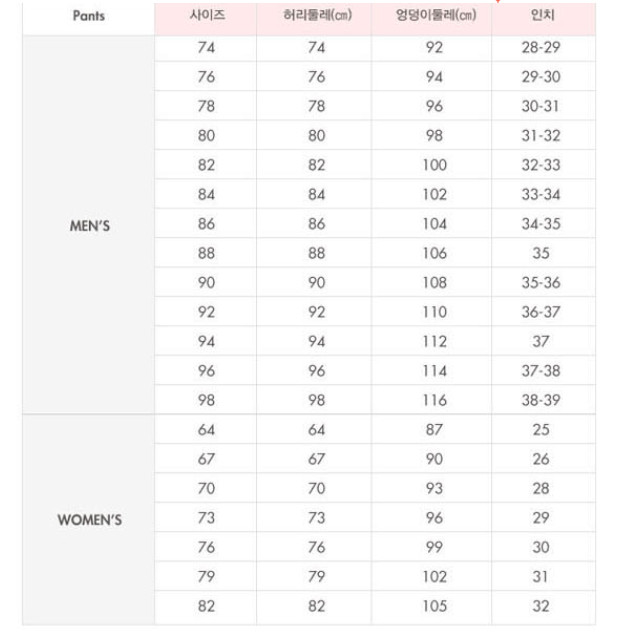Click hip measurement 110 cell
Viewport: 631px width, 632px height.
coord(435,311)
